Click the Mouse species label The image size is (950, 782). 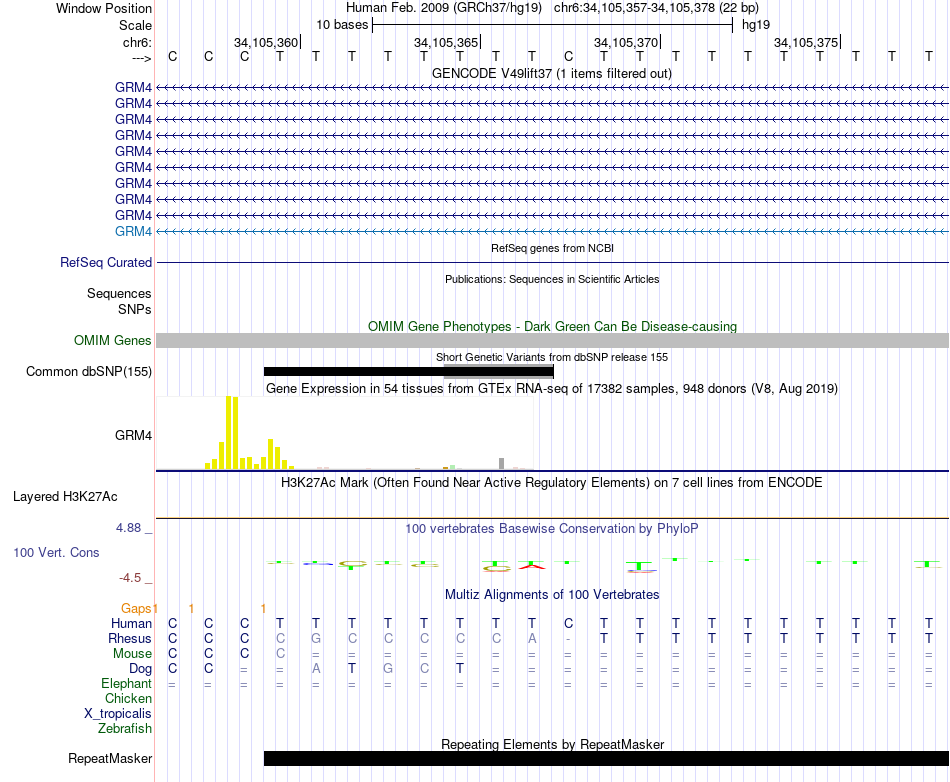point(133,654)
